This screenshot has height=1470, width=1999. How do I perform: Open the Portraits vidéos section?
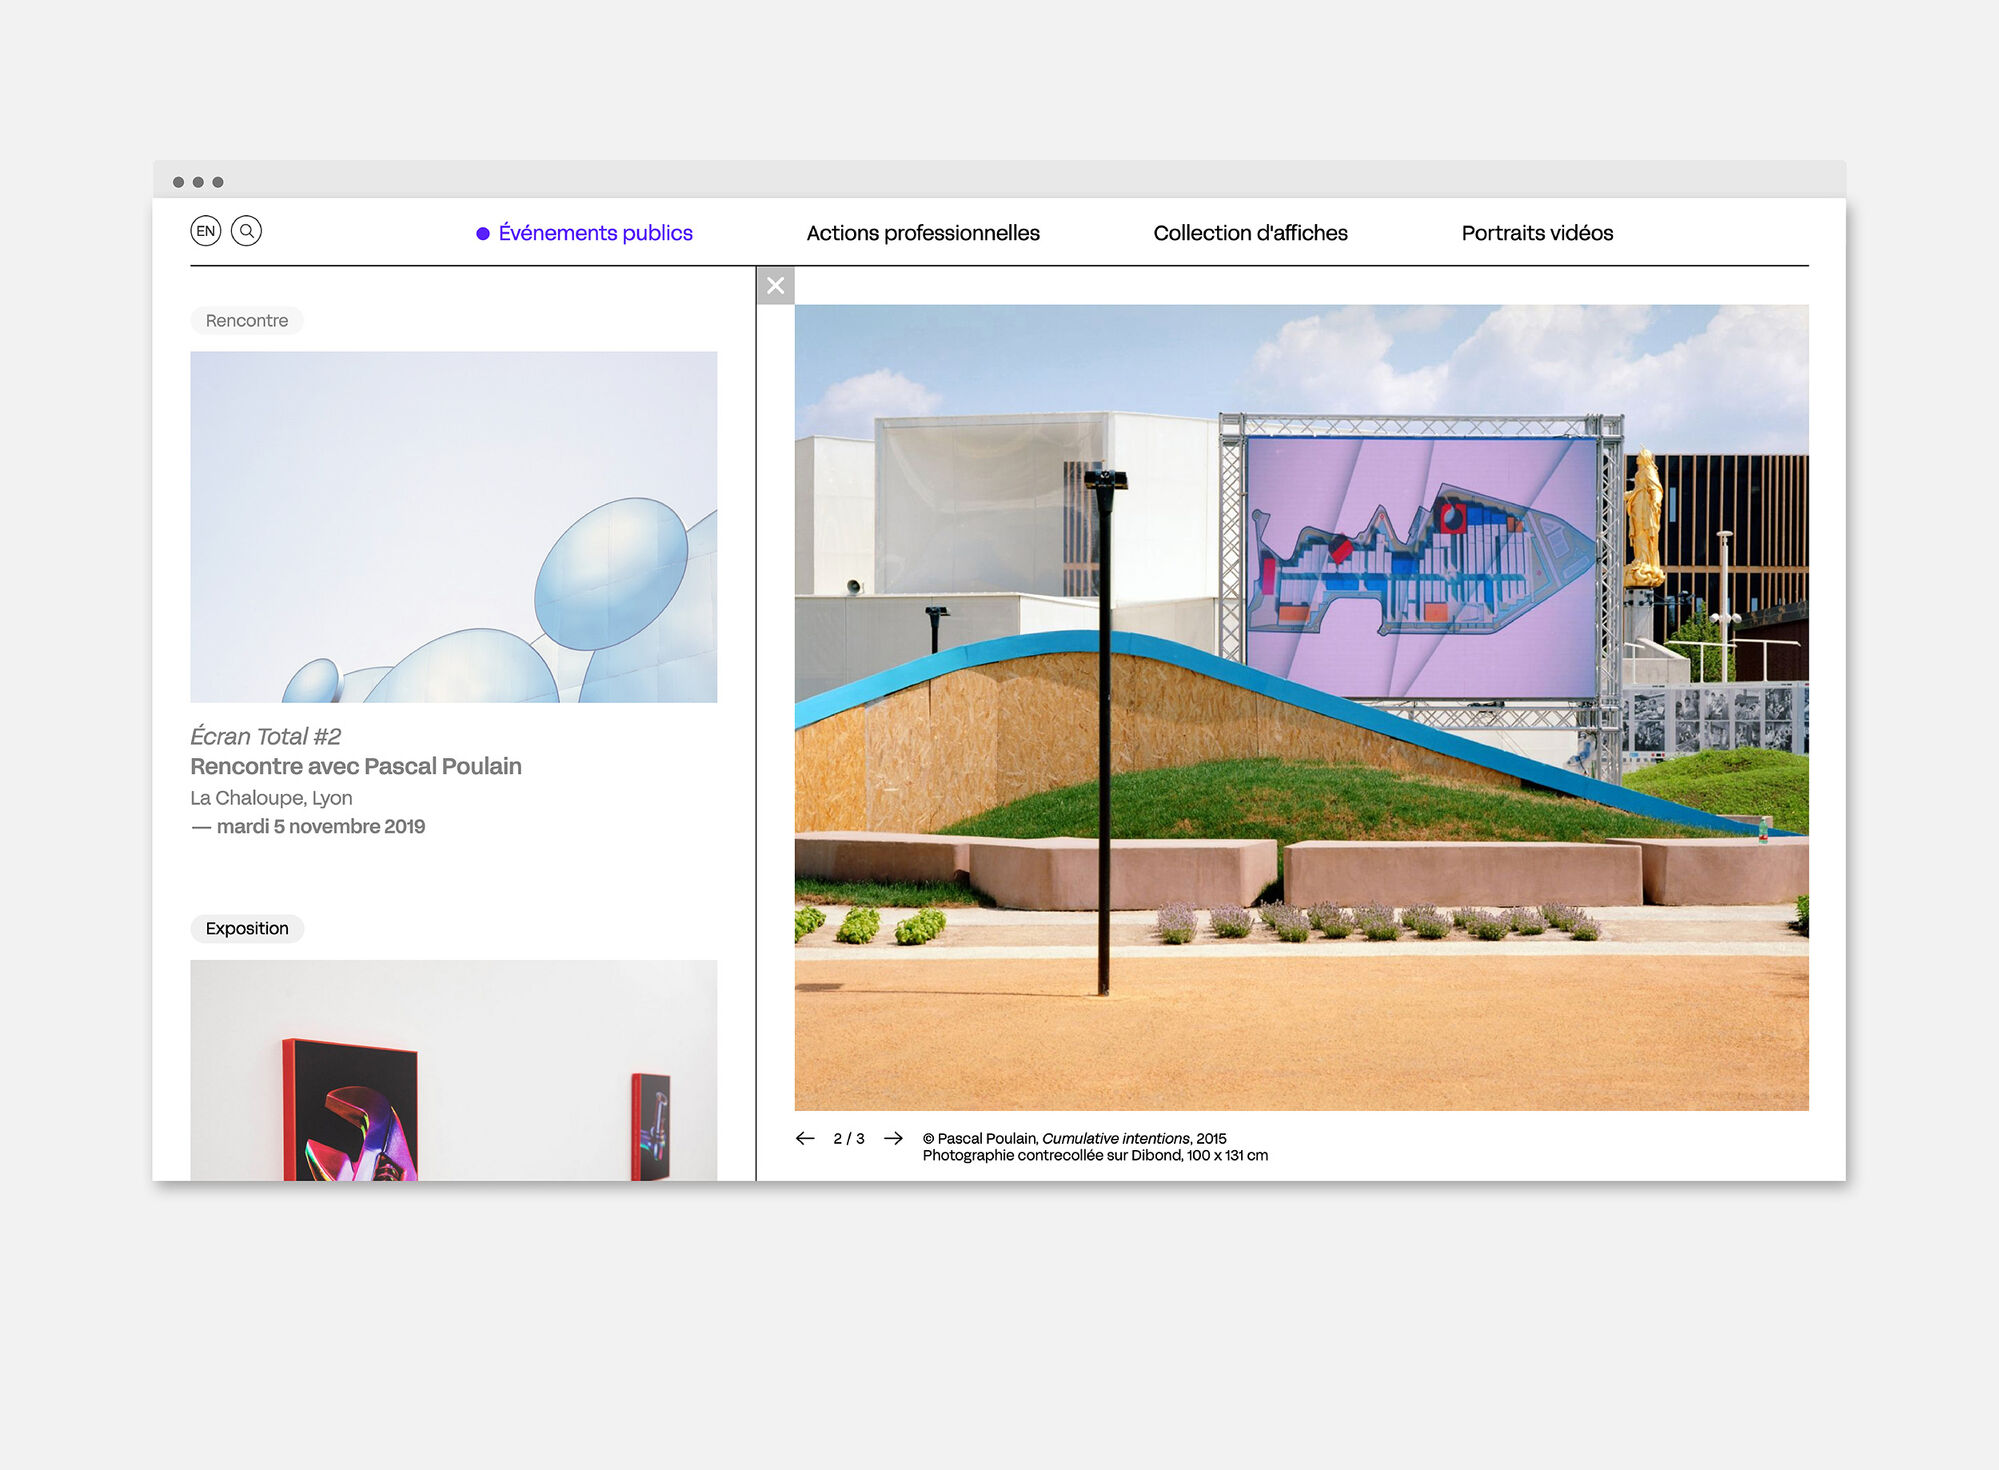click(1536, 232)
